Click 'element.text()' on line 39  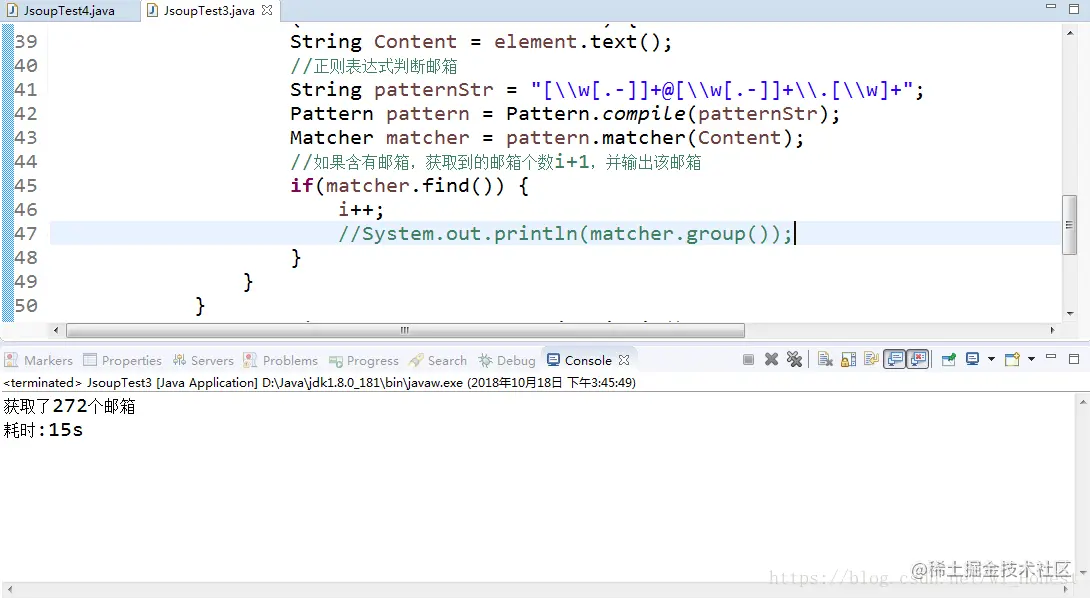pyautogui.click(x=577, y=42)
